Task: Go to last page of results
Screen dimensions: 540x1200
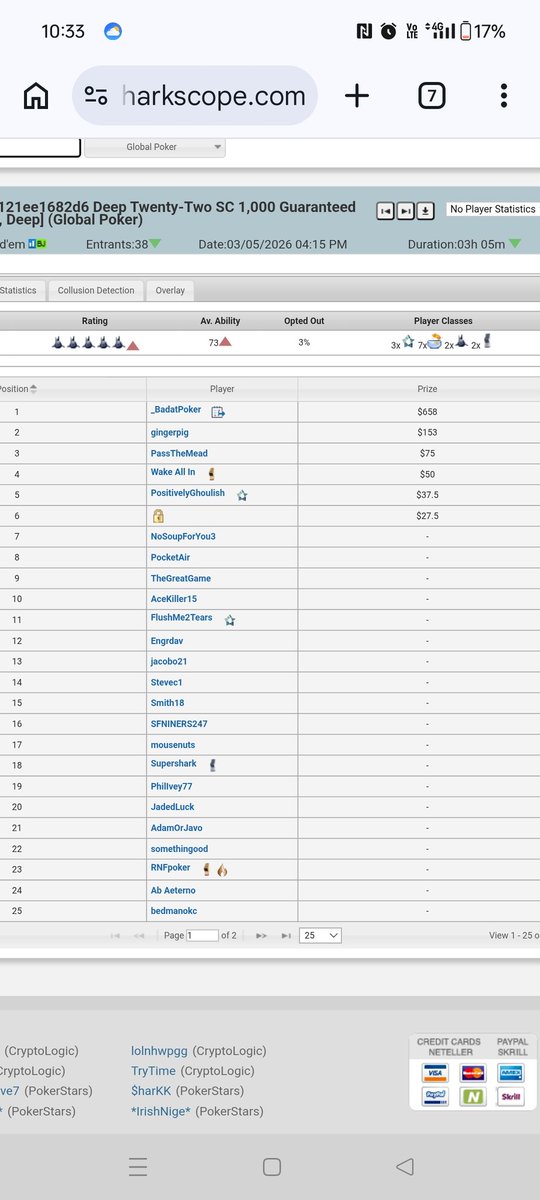Action: coord(286,935)
